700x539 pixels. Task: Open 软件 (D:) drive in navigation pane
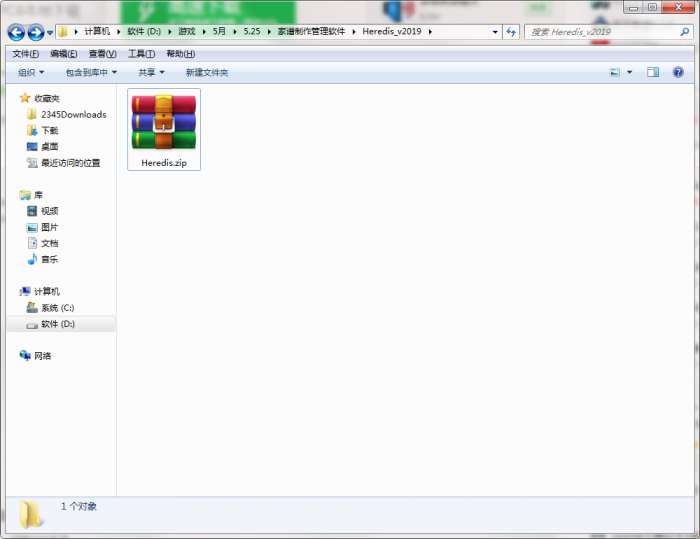coord(58,324)
